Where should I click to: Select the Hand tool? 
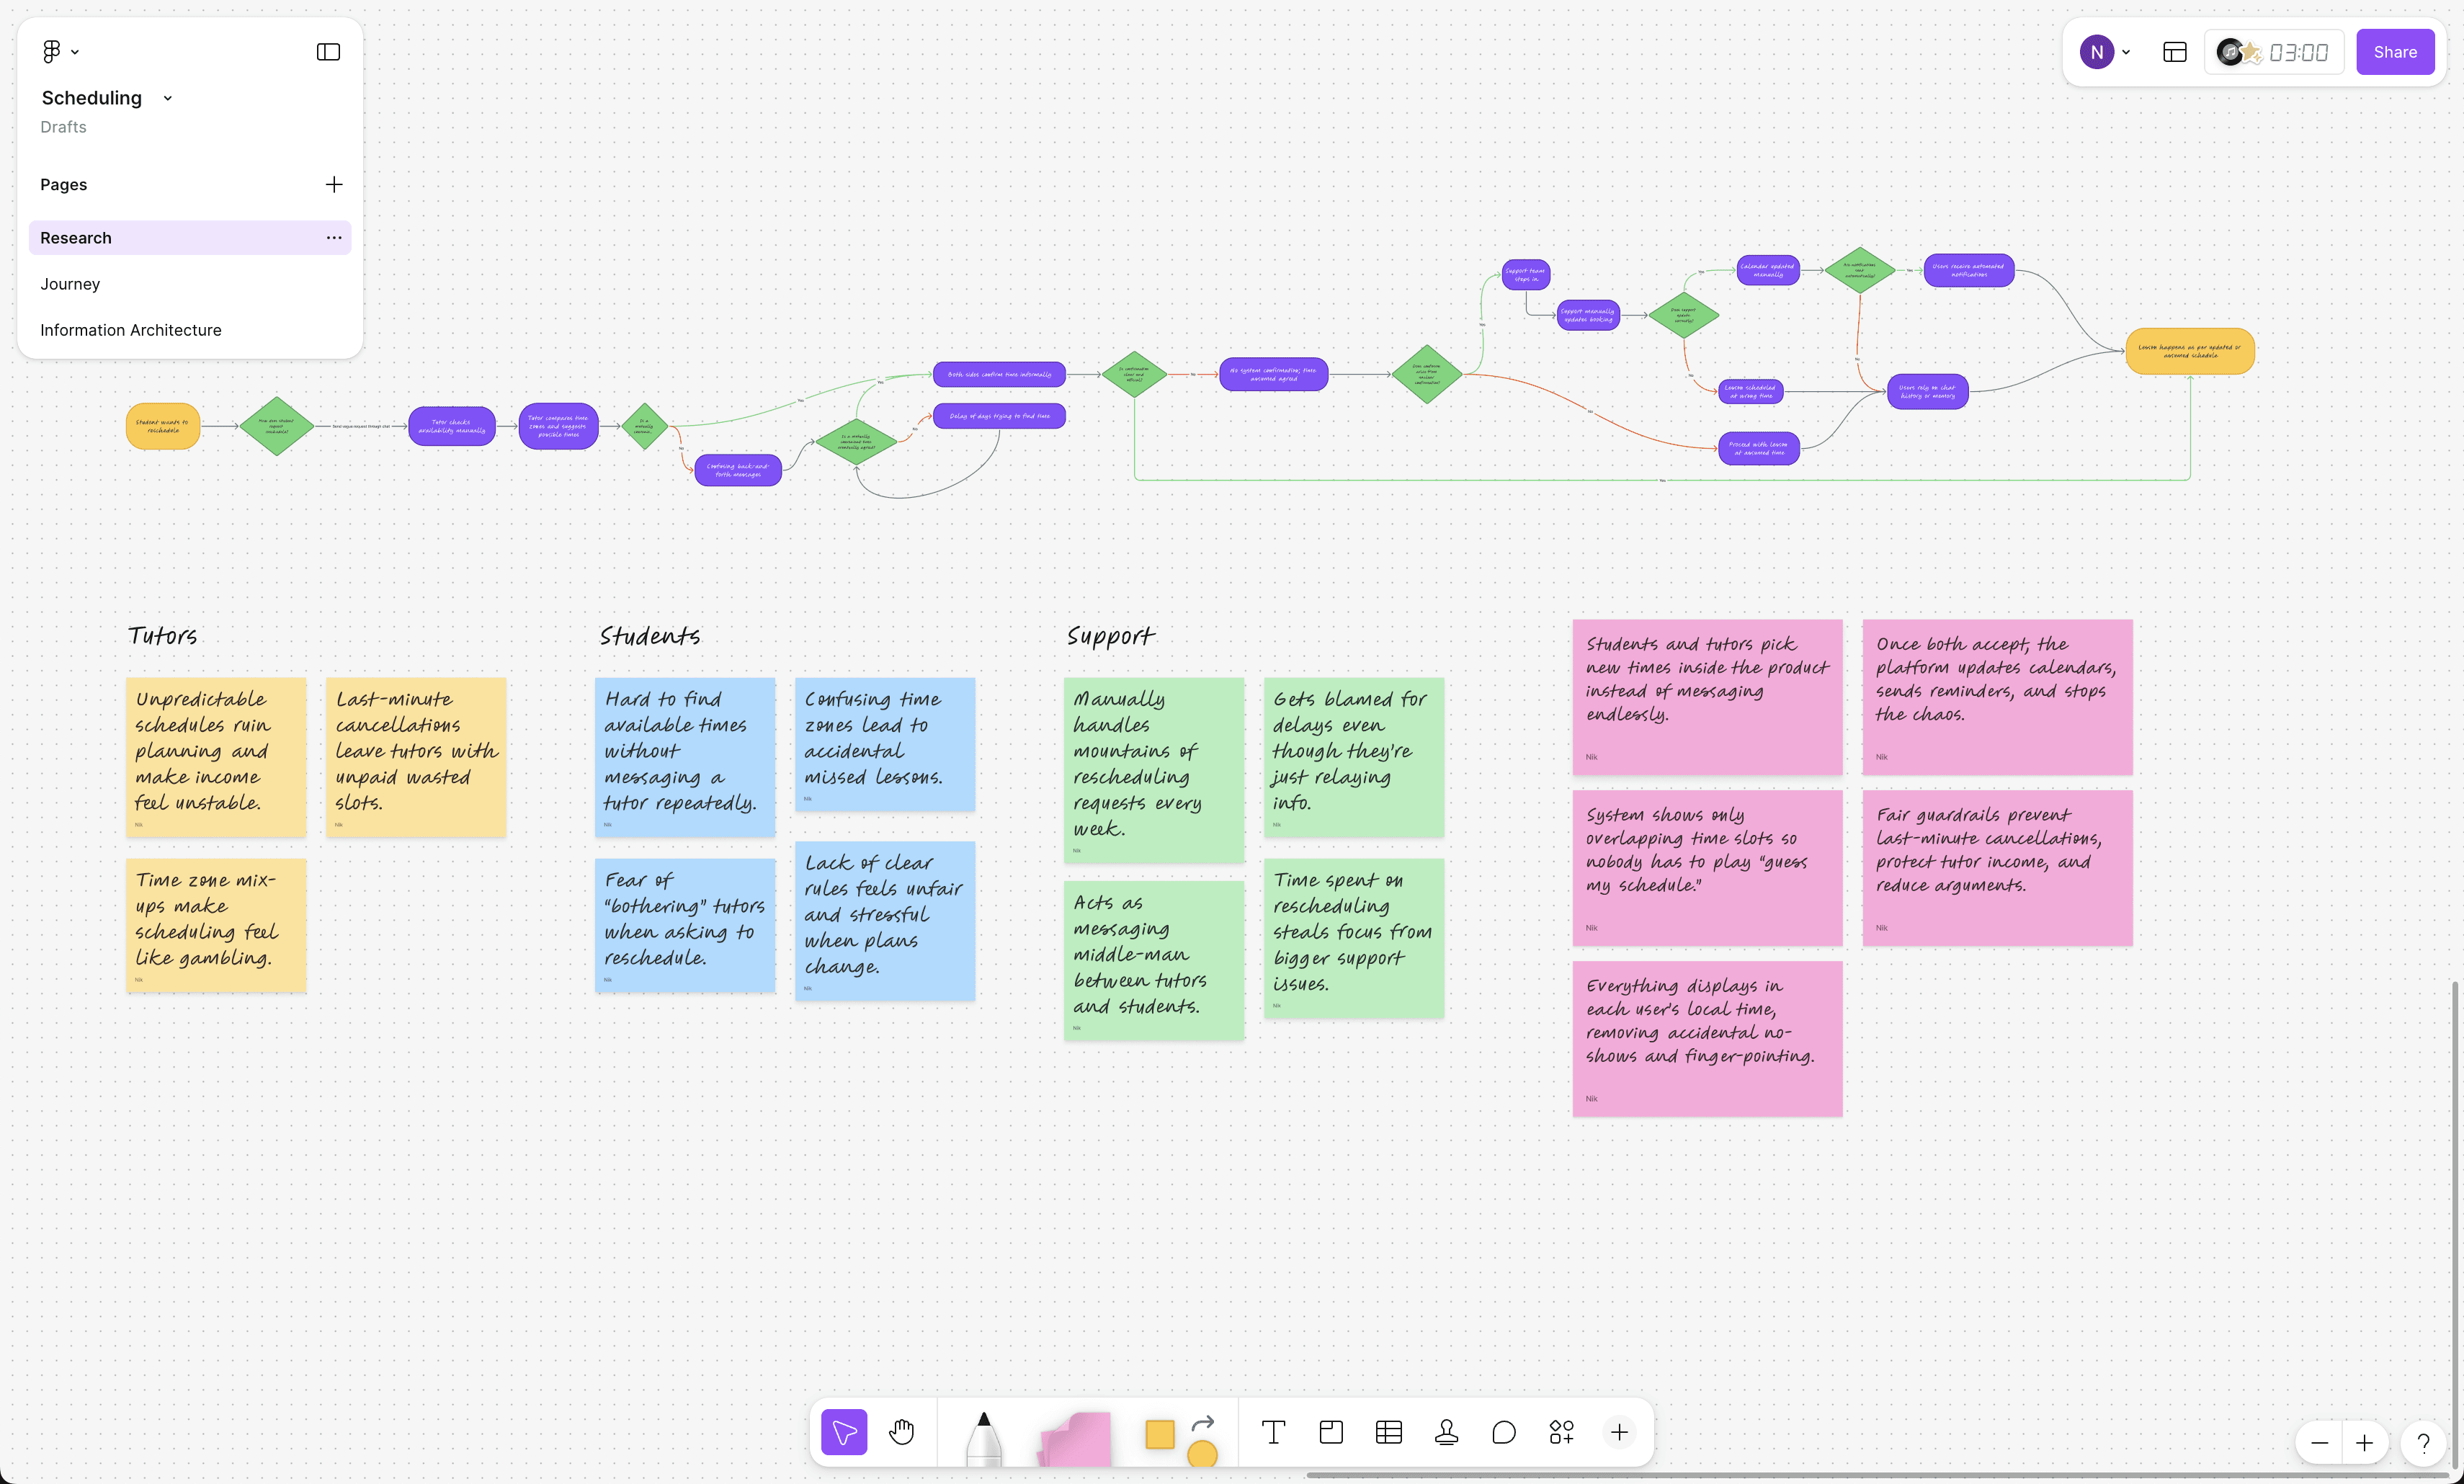coord(901,1432)
